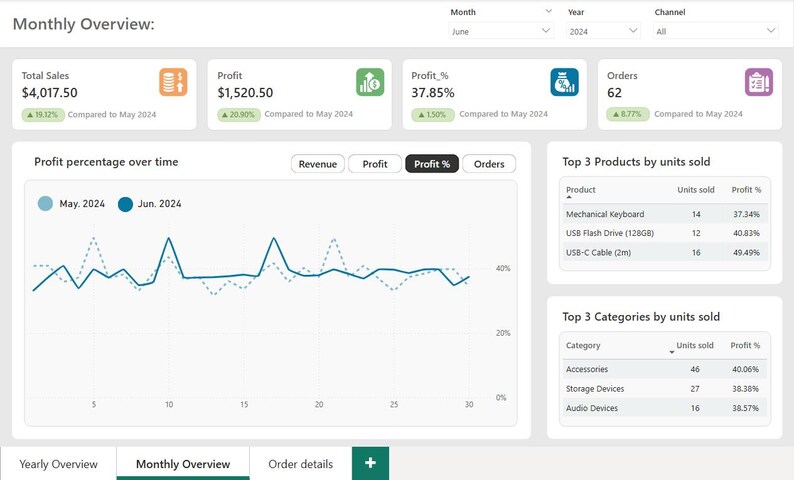
Task: Click the $4,017.50 Total Sales value
Action: click(50, 93)
